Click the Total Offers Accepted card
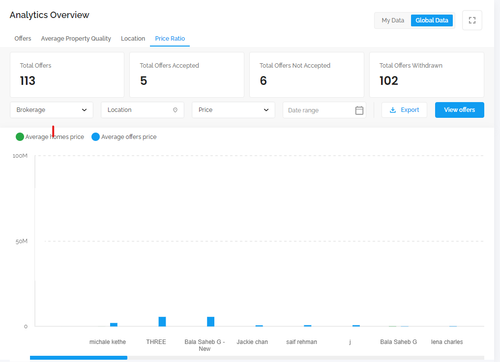The image size is (500, 362). (187, 75)
